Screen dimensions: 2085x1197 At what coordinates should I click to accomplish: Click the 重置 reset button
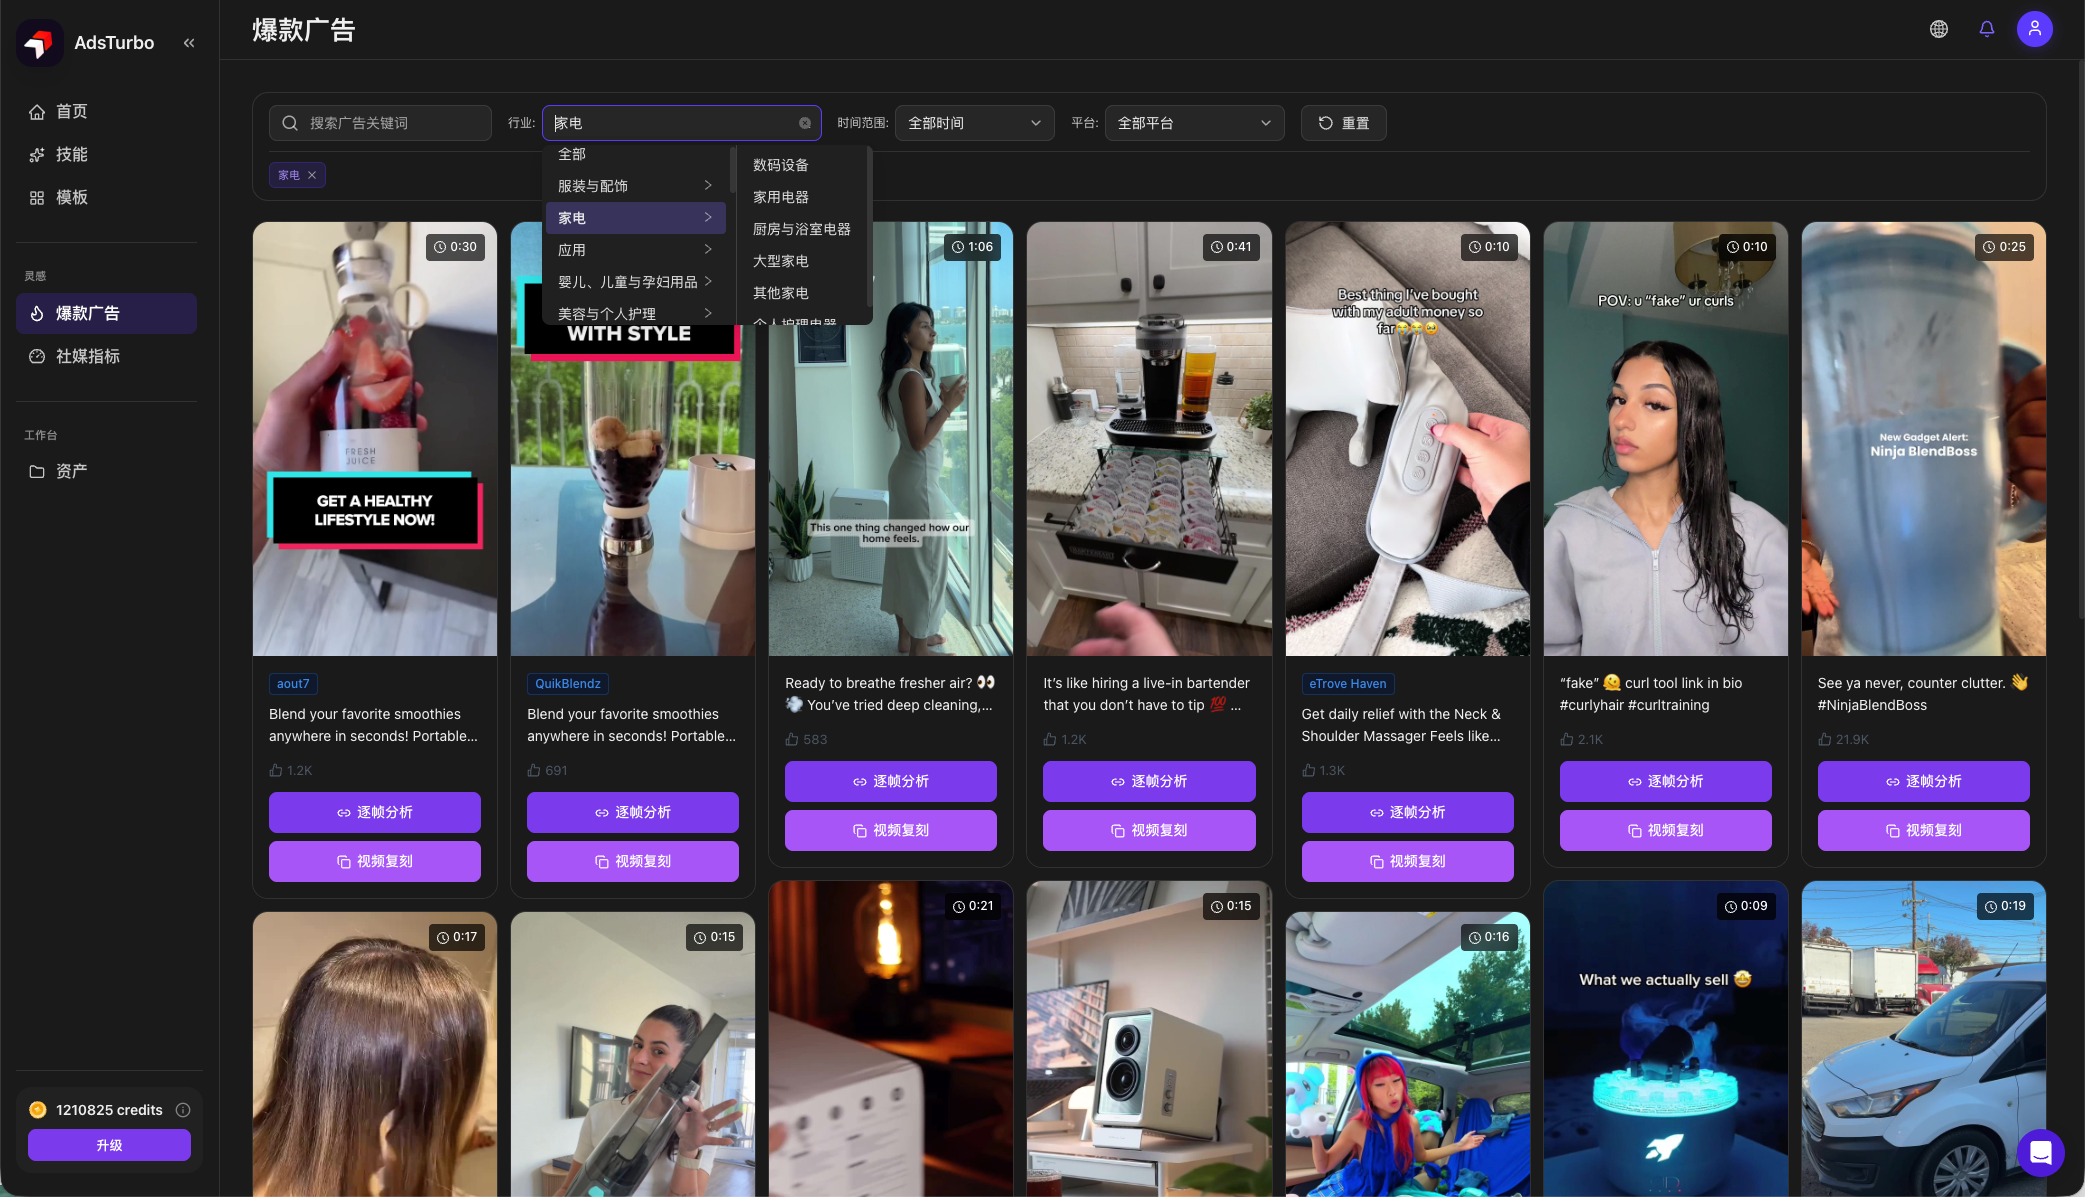(x=1342, y=123)
